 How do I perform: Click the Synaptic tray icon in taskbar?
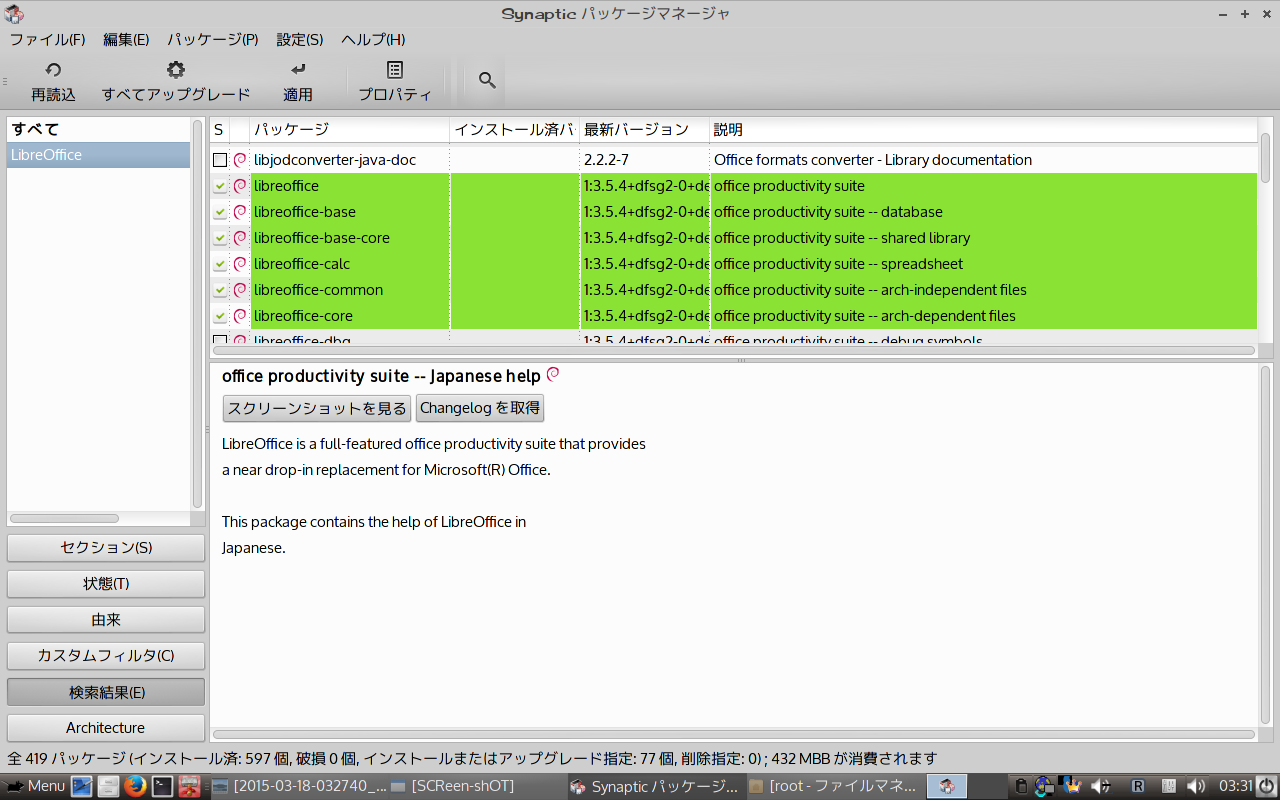[x=946, y=786]
